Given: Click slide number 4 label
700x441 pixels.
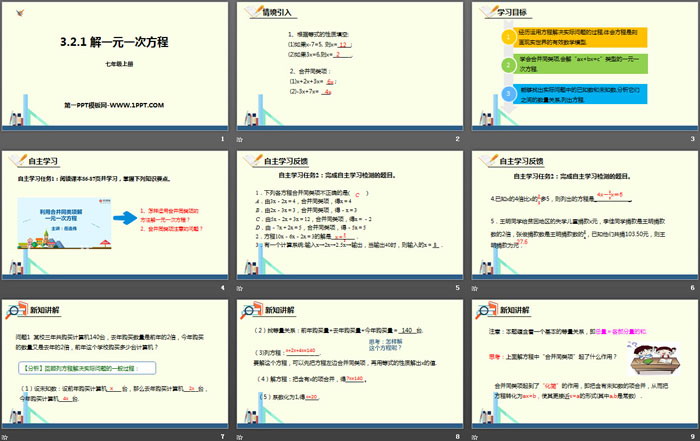Looking at the screenshot, I should point(222,288).
